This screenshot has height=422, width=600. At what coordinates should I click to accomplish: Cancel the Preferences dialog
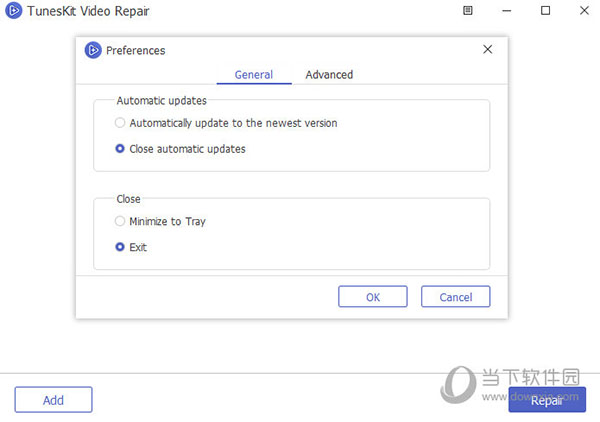coord(455,297)
